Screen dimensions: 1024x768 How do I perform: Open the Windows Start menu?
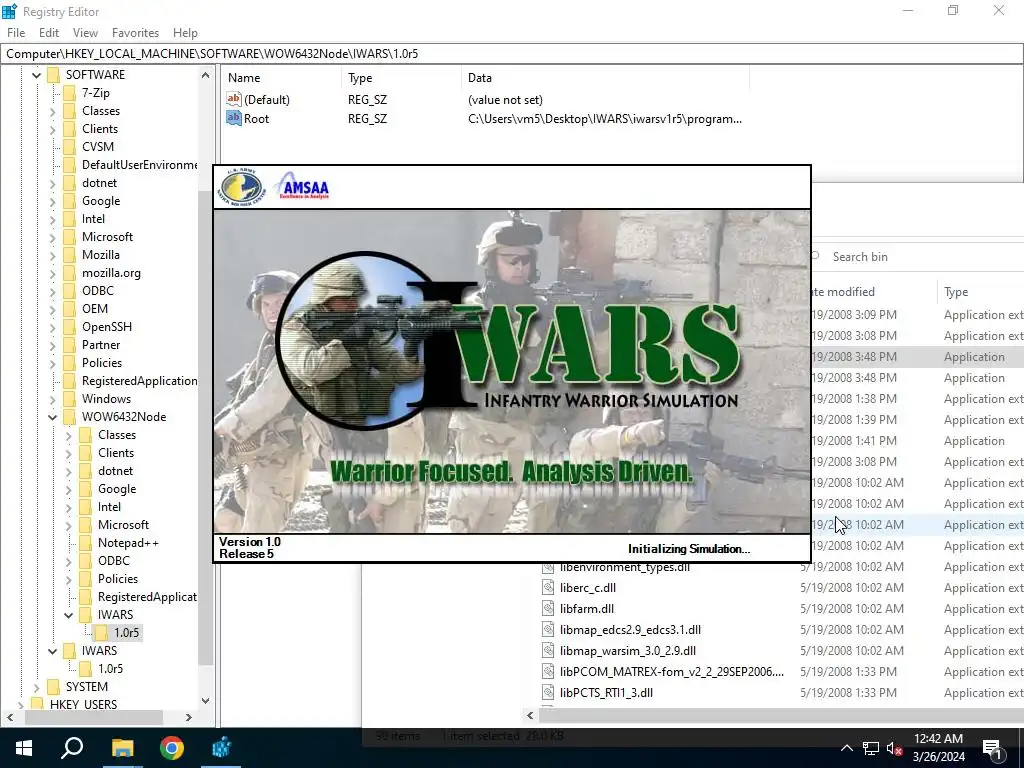24,748
